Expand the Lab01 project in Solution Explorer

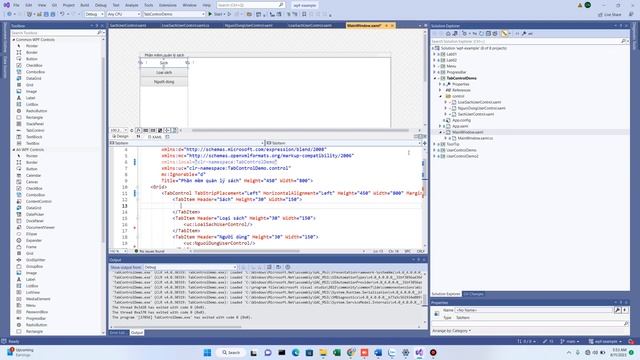click(435, 54)
